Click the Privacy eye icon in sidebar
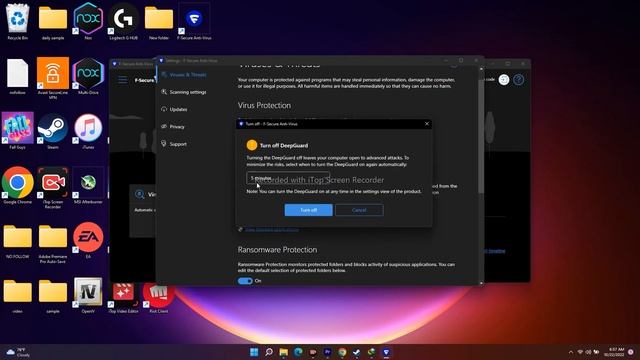This screenshot has height=360, width=640. click(164, 127)
